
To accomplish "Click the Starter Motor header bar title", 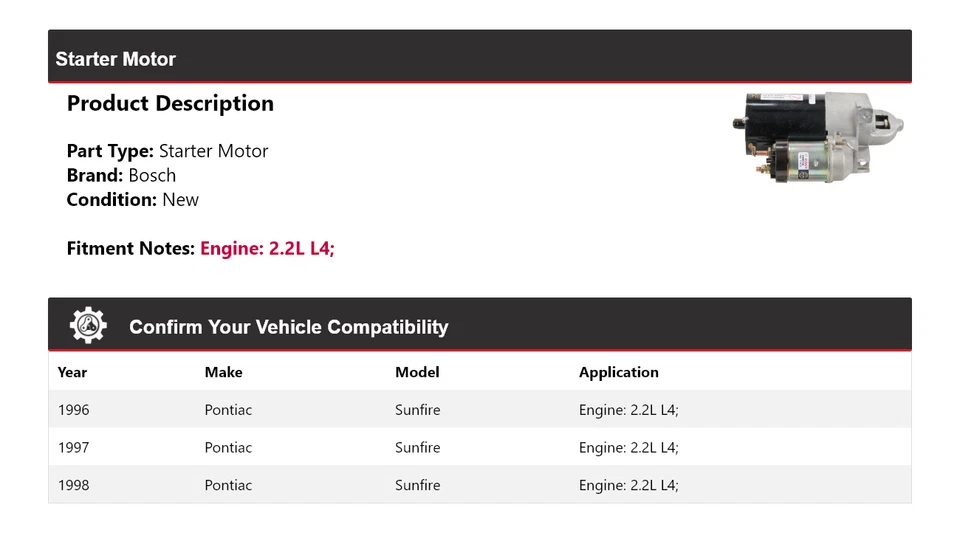I will [115, 59].
